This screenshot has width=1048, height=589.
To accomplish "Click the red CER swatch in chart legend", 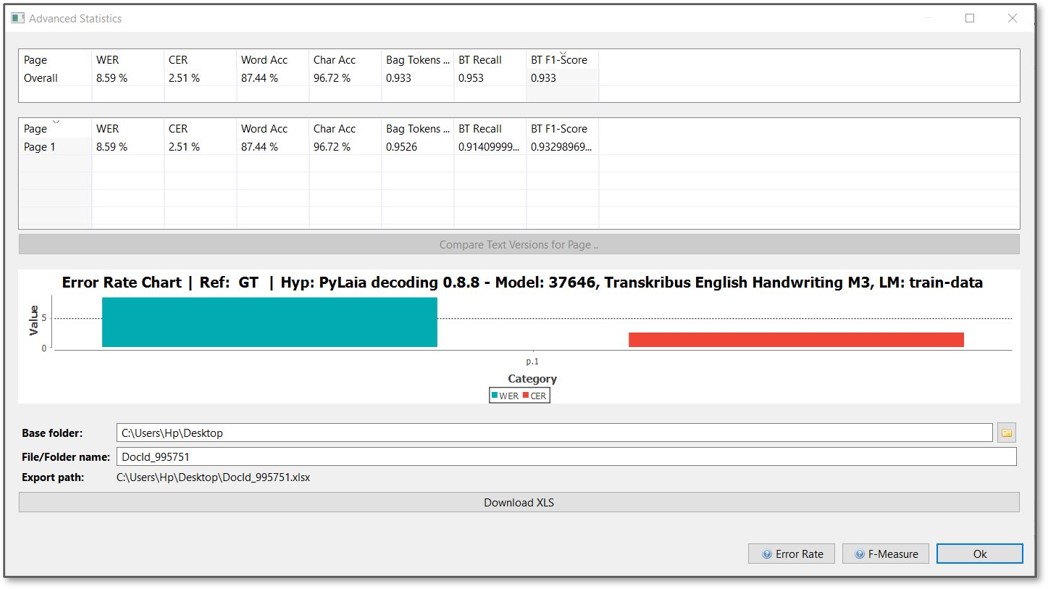I will (526, 395).
